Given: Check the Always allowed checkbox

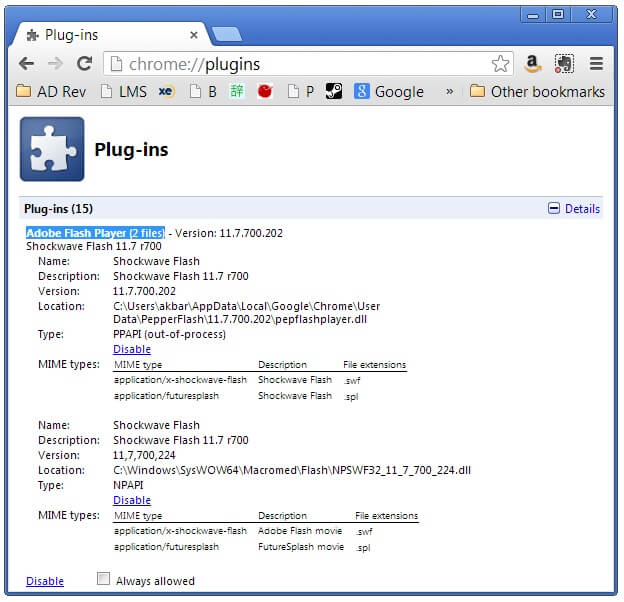Looking at the screenshot, I should click(103, 579).
